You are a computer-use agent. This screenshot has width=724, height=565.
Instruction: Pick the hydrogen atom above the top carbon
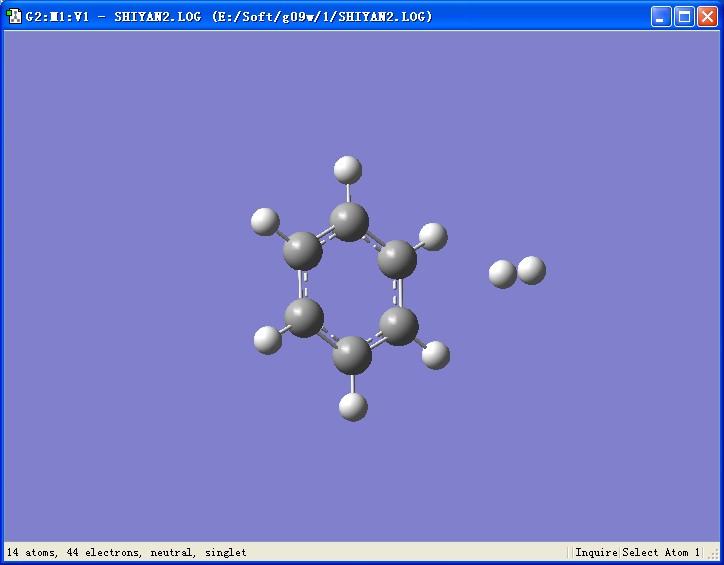coord(348,169)
